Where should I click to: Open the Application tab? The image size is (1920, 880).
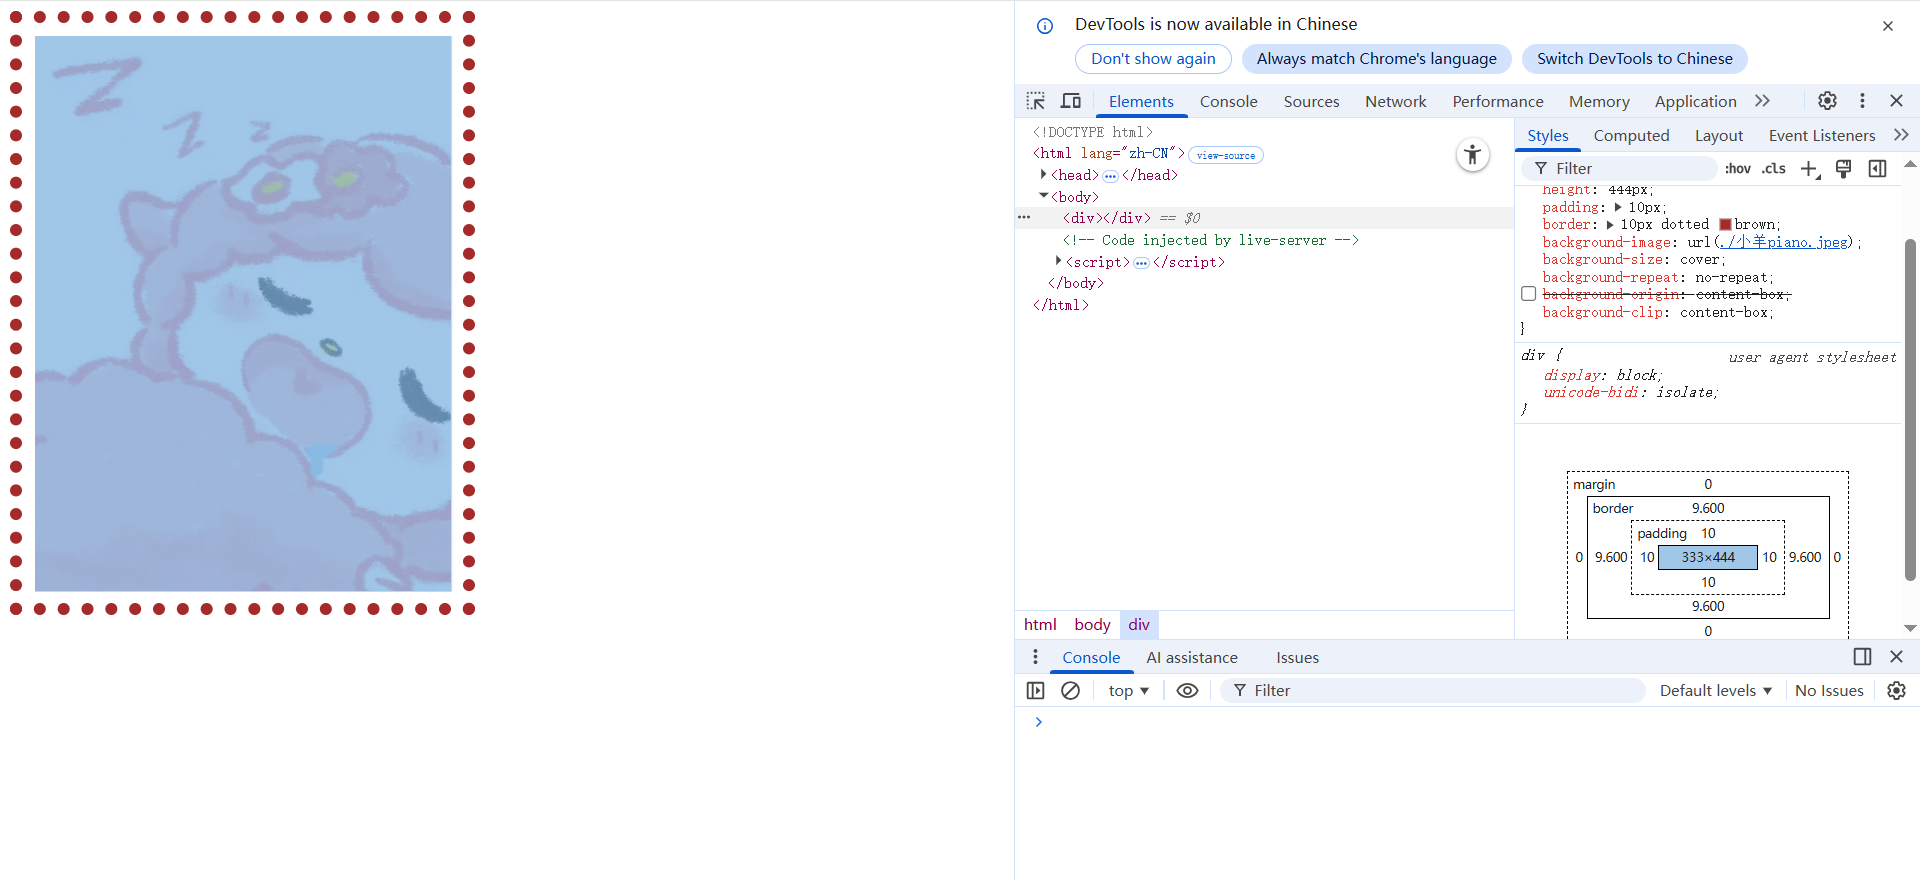[x=1695, y=102]
